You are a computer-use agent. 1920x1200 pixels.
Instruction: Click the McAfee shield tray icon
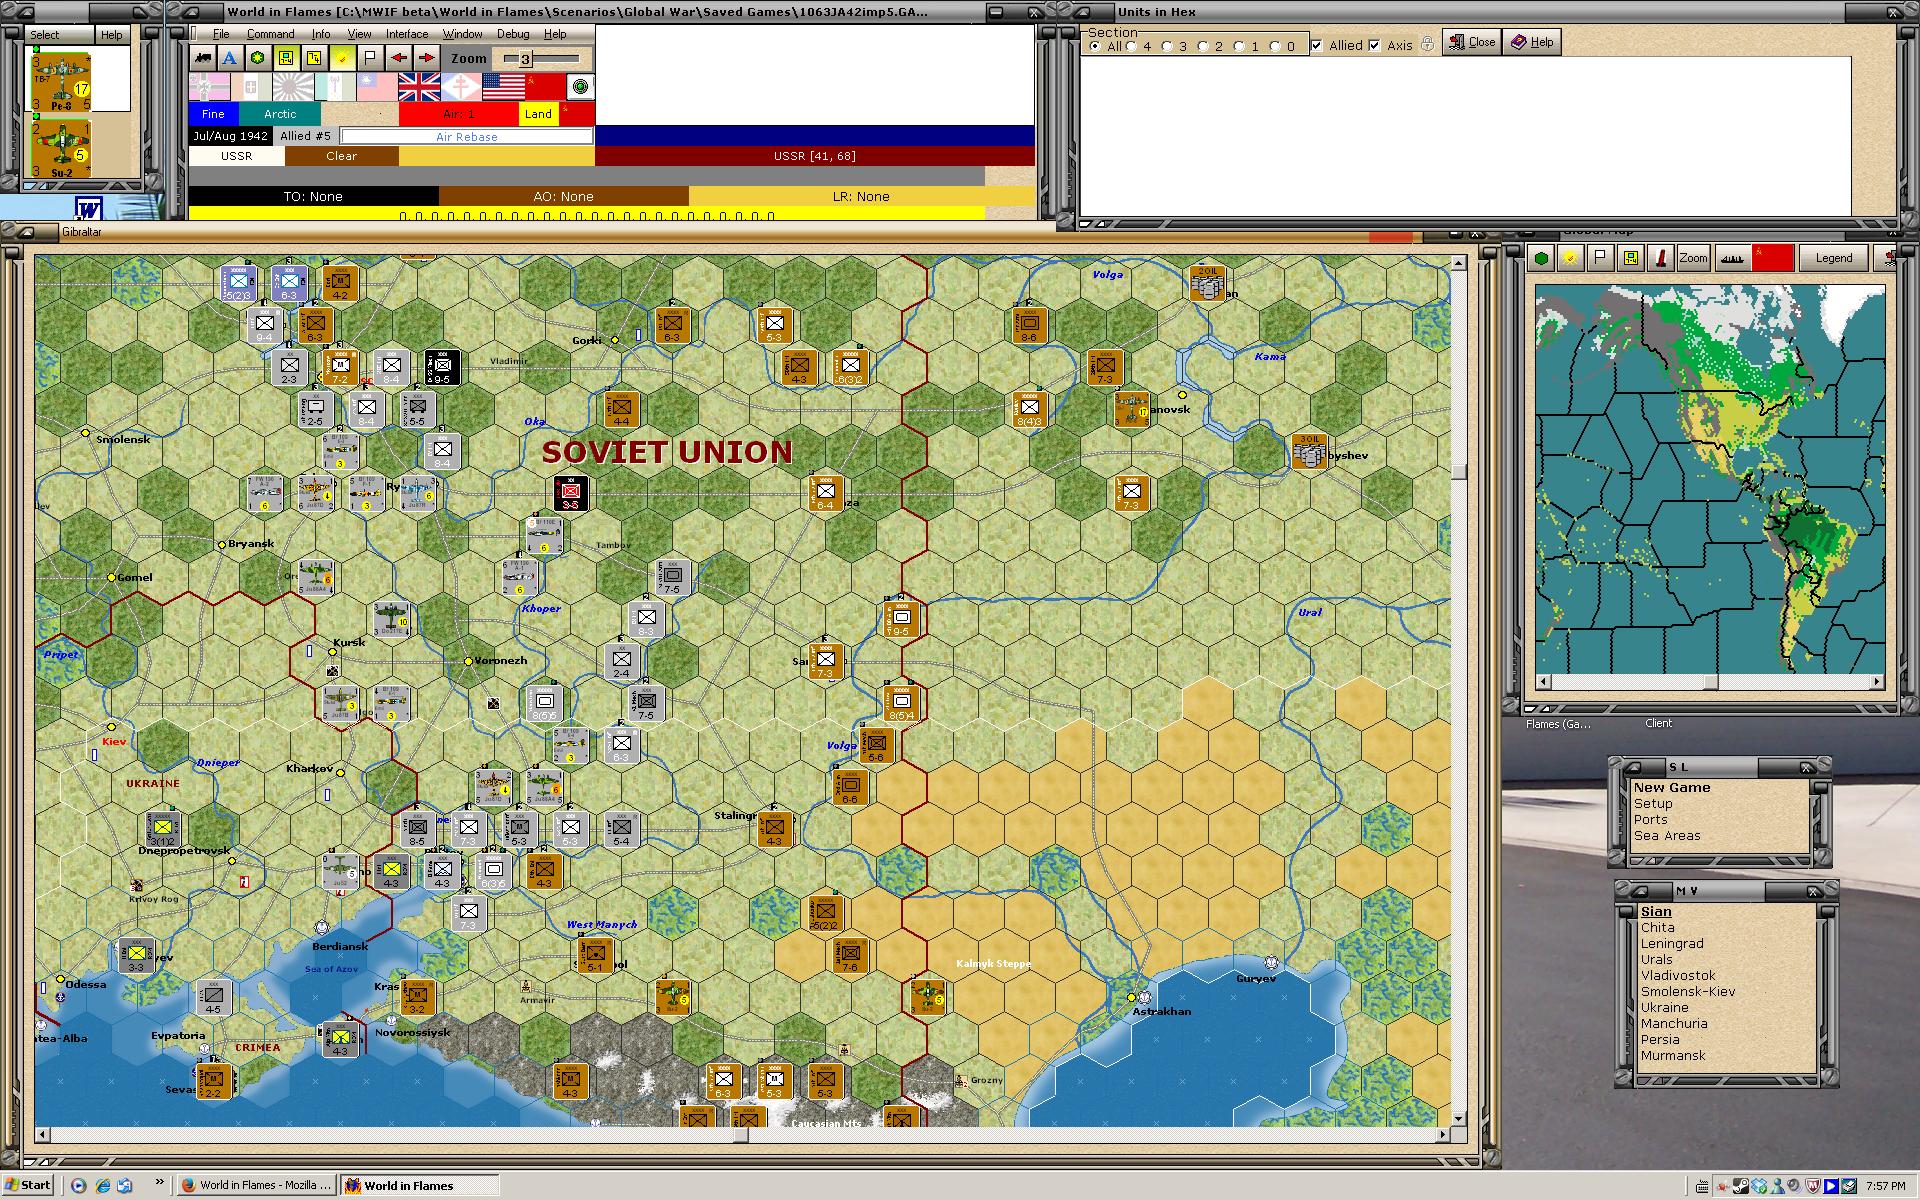tap(1813, 1186)
